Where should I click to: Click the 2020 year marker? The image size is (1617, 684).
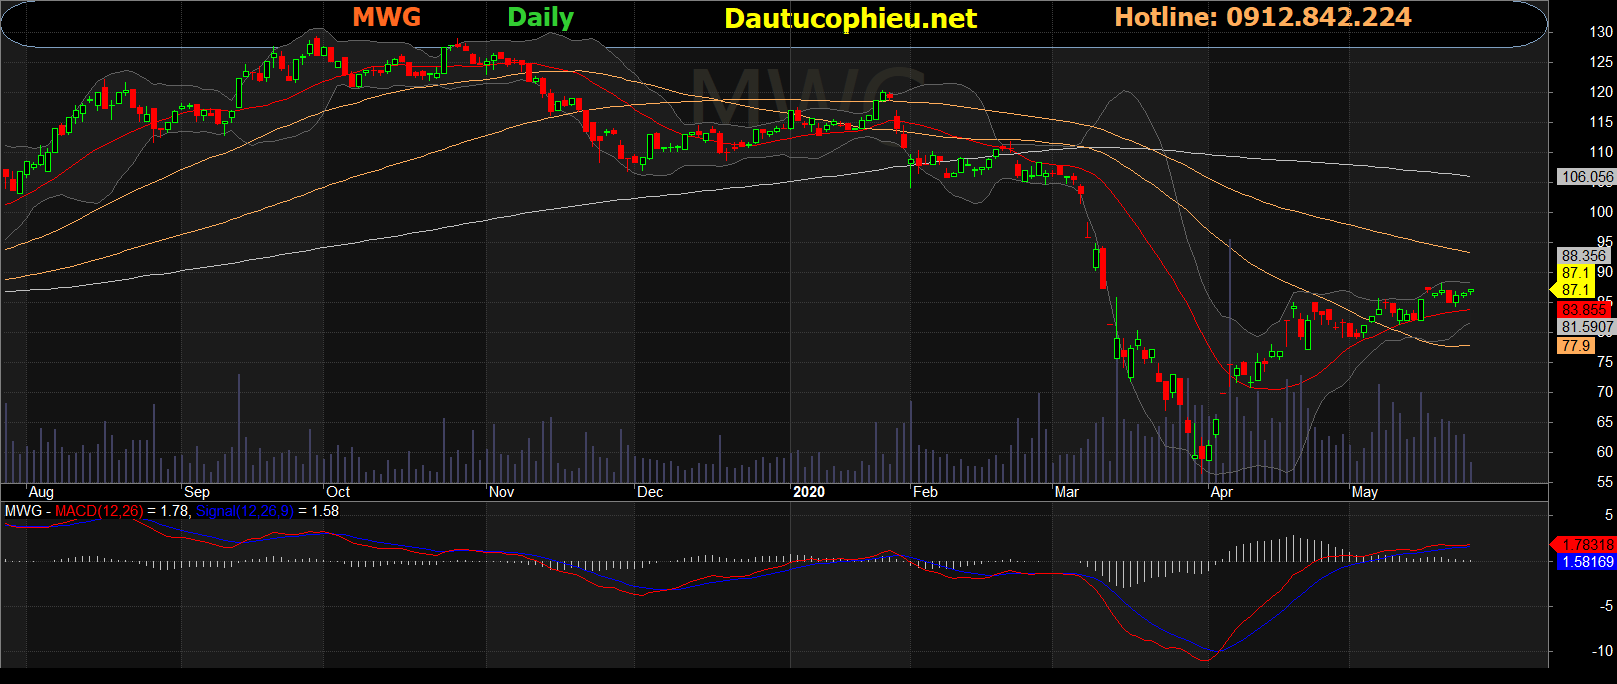pos(808,492)
